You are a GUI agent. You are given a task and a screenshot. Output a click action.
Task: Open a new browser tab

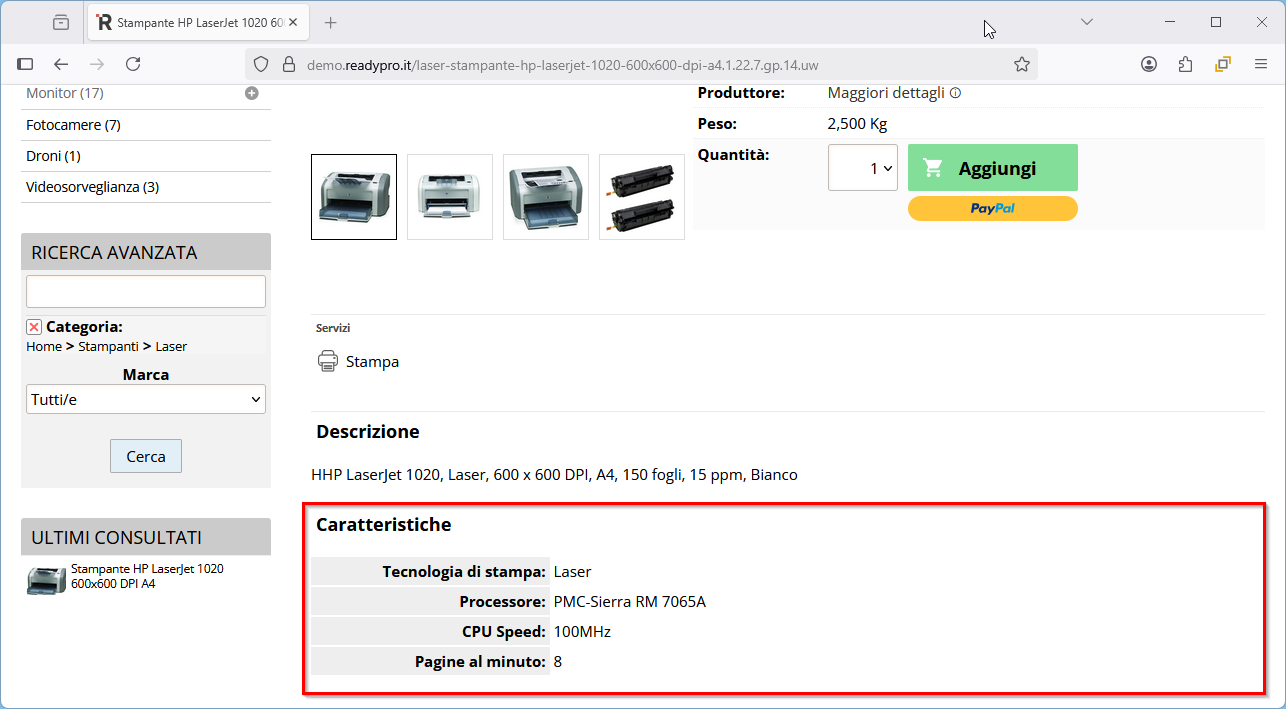click(331, 22)
